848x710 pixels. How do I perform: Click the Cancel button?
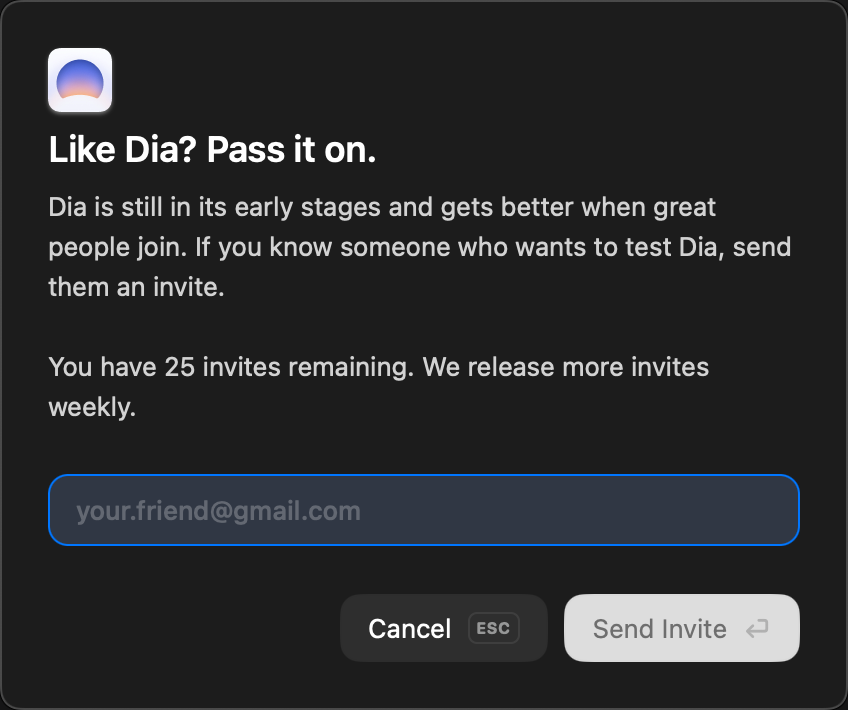(444, 628)
